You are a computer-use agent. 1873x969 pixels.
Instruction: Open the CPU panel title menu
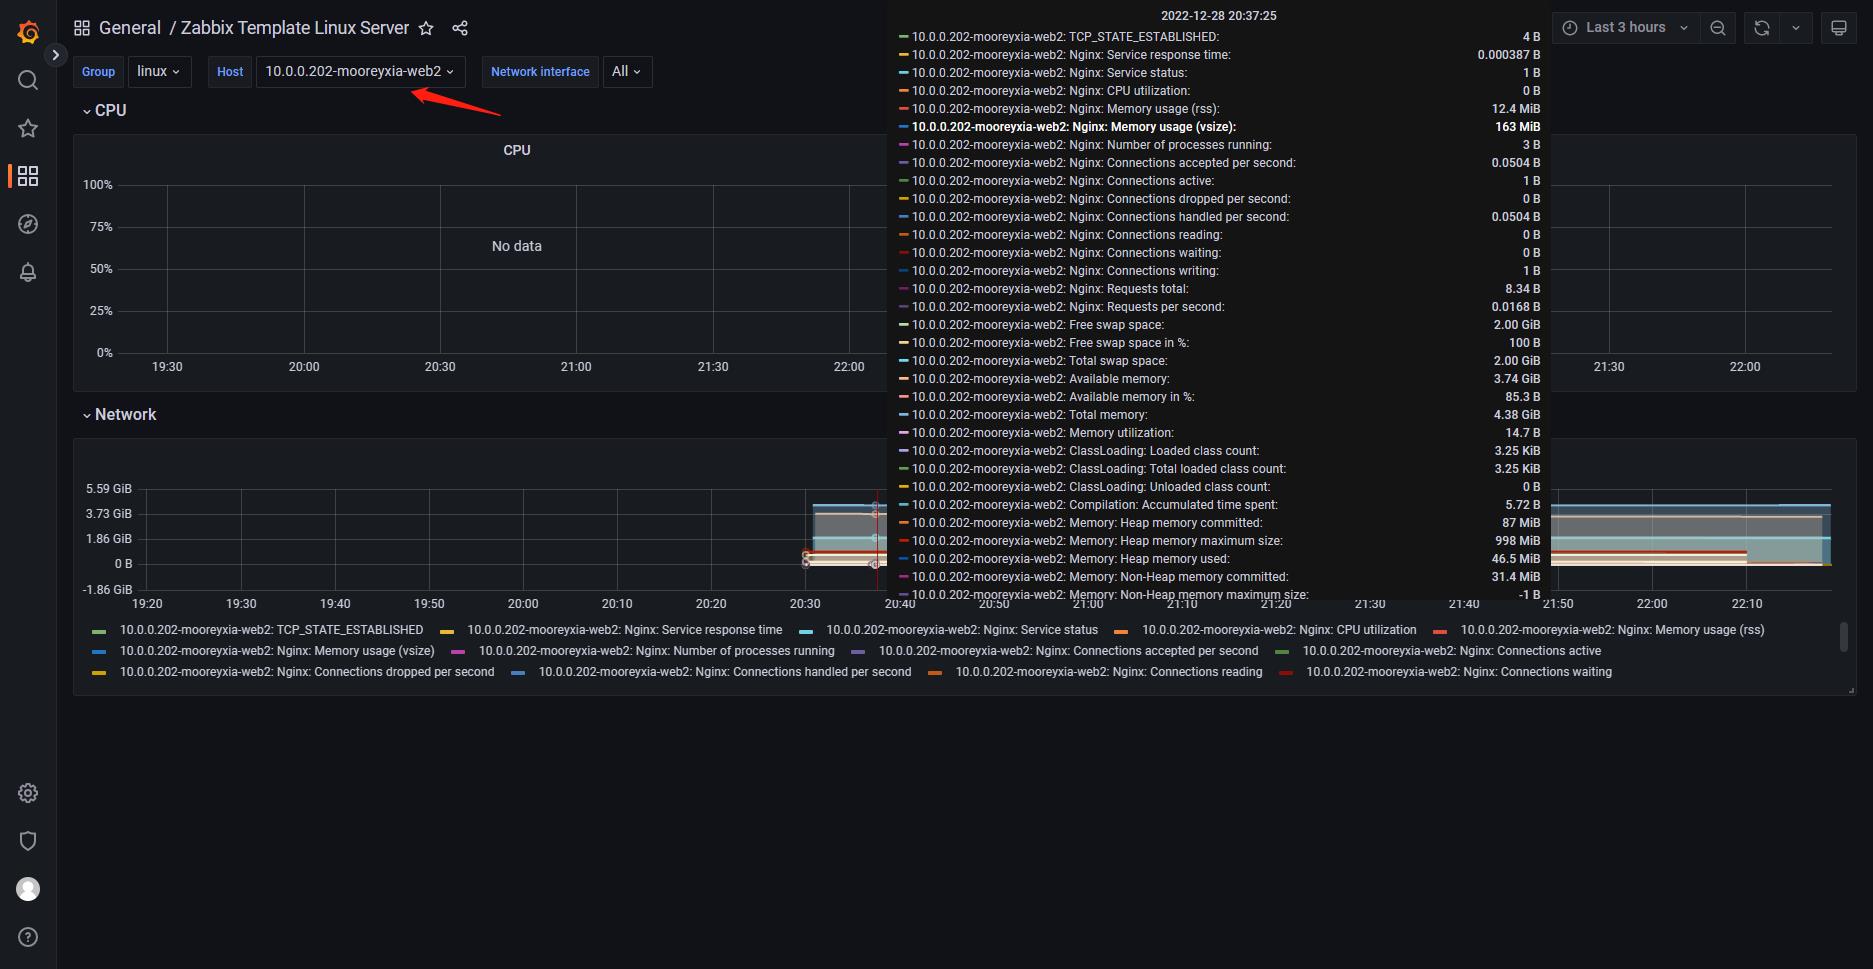517,150
